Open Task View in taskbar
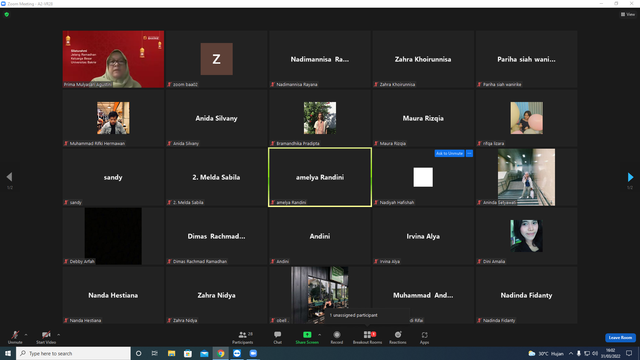The image size is (640, 360). (x=155, y=353)
